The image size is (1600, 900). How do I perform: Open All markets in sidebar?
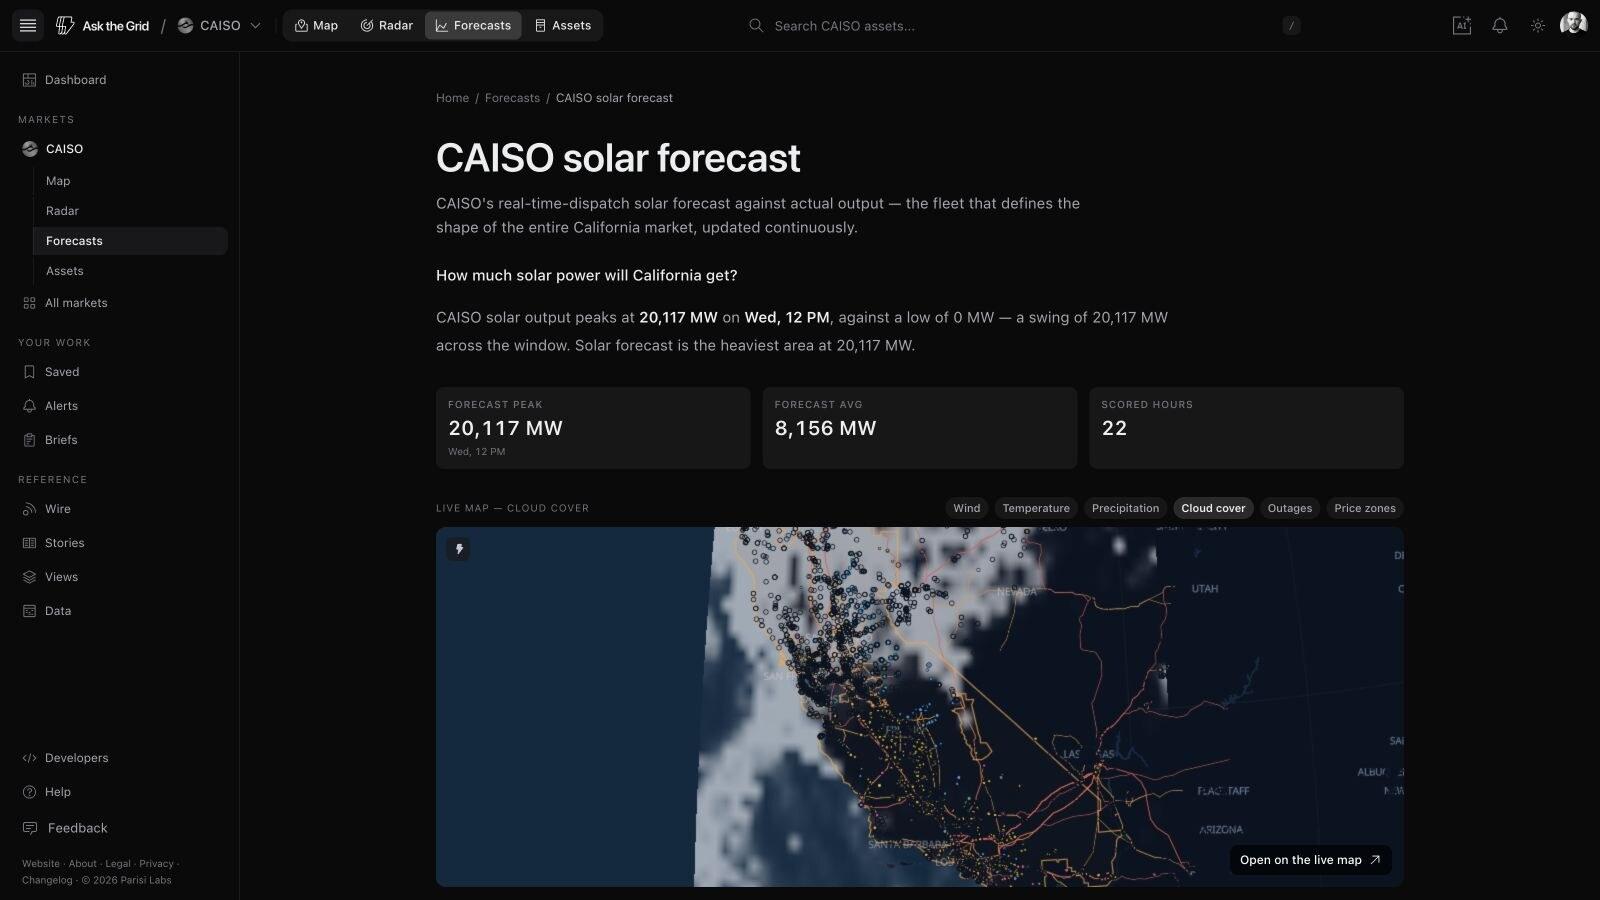120,303
